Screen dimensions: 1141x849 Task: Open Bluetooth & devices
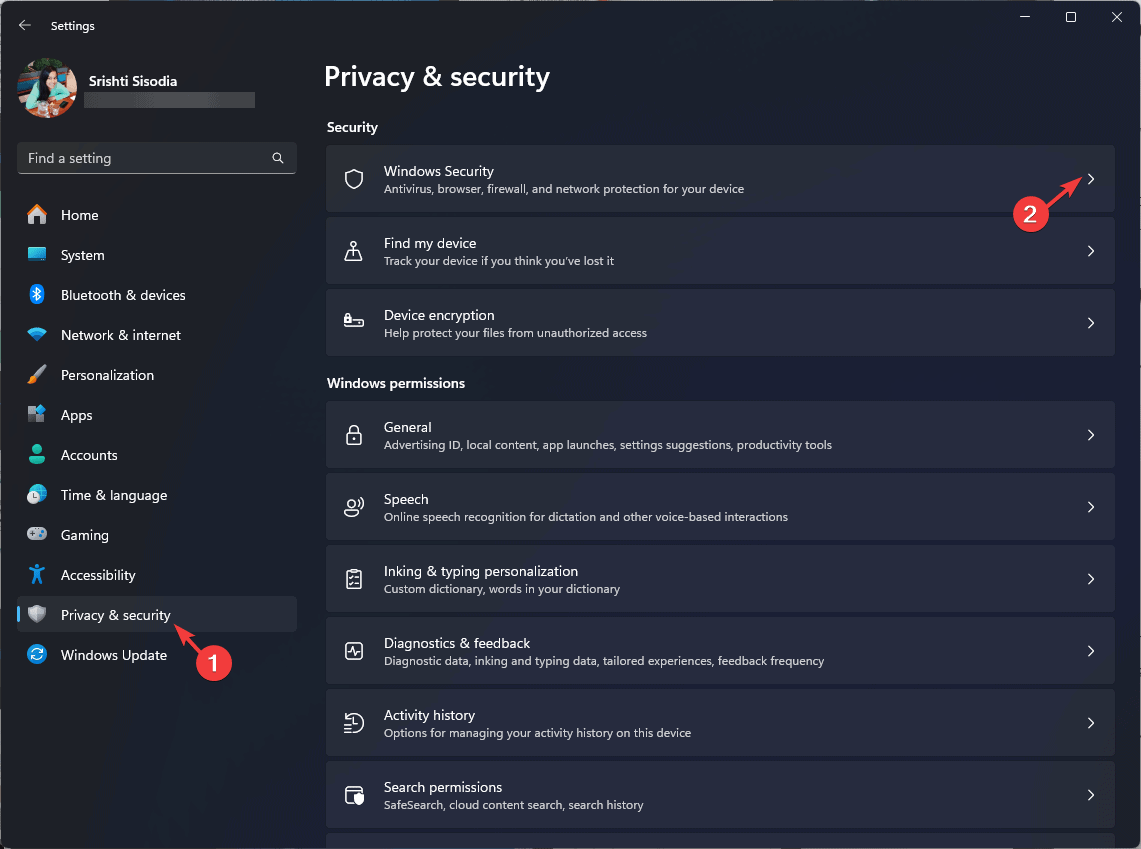pos(156,295)
